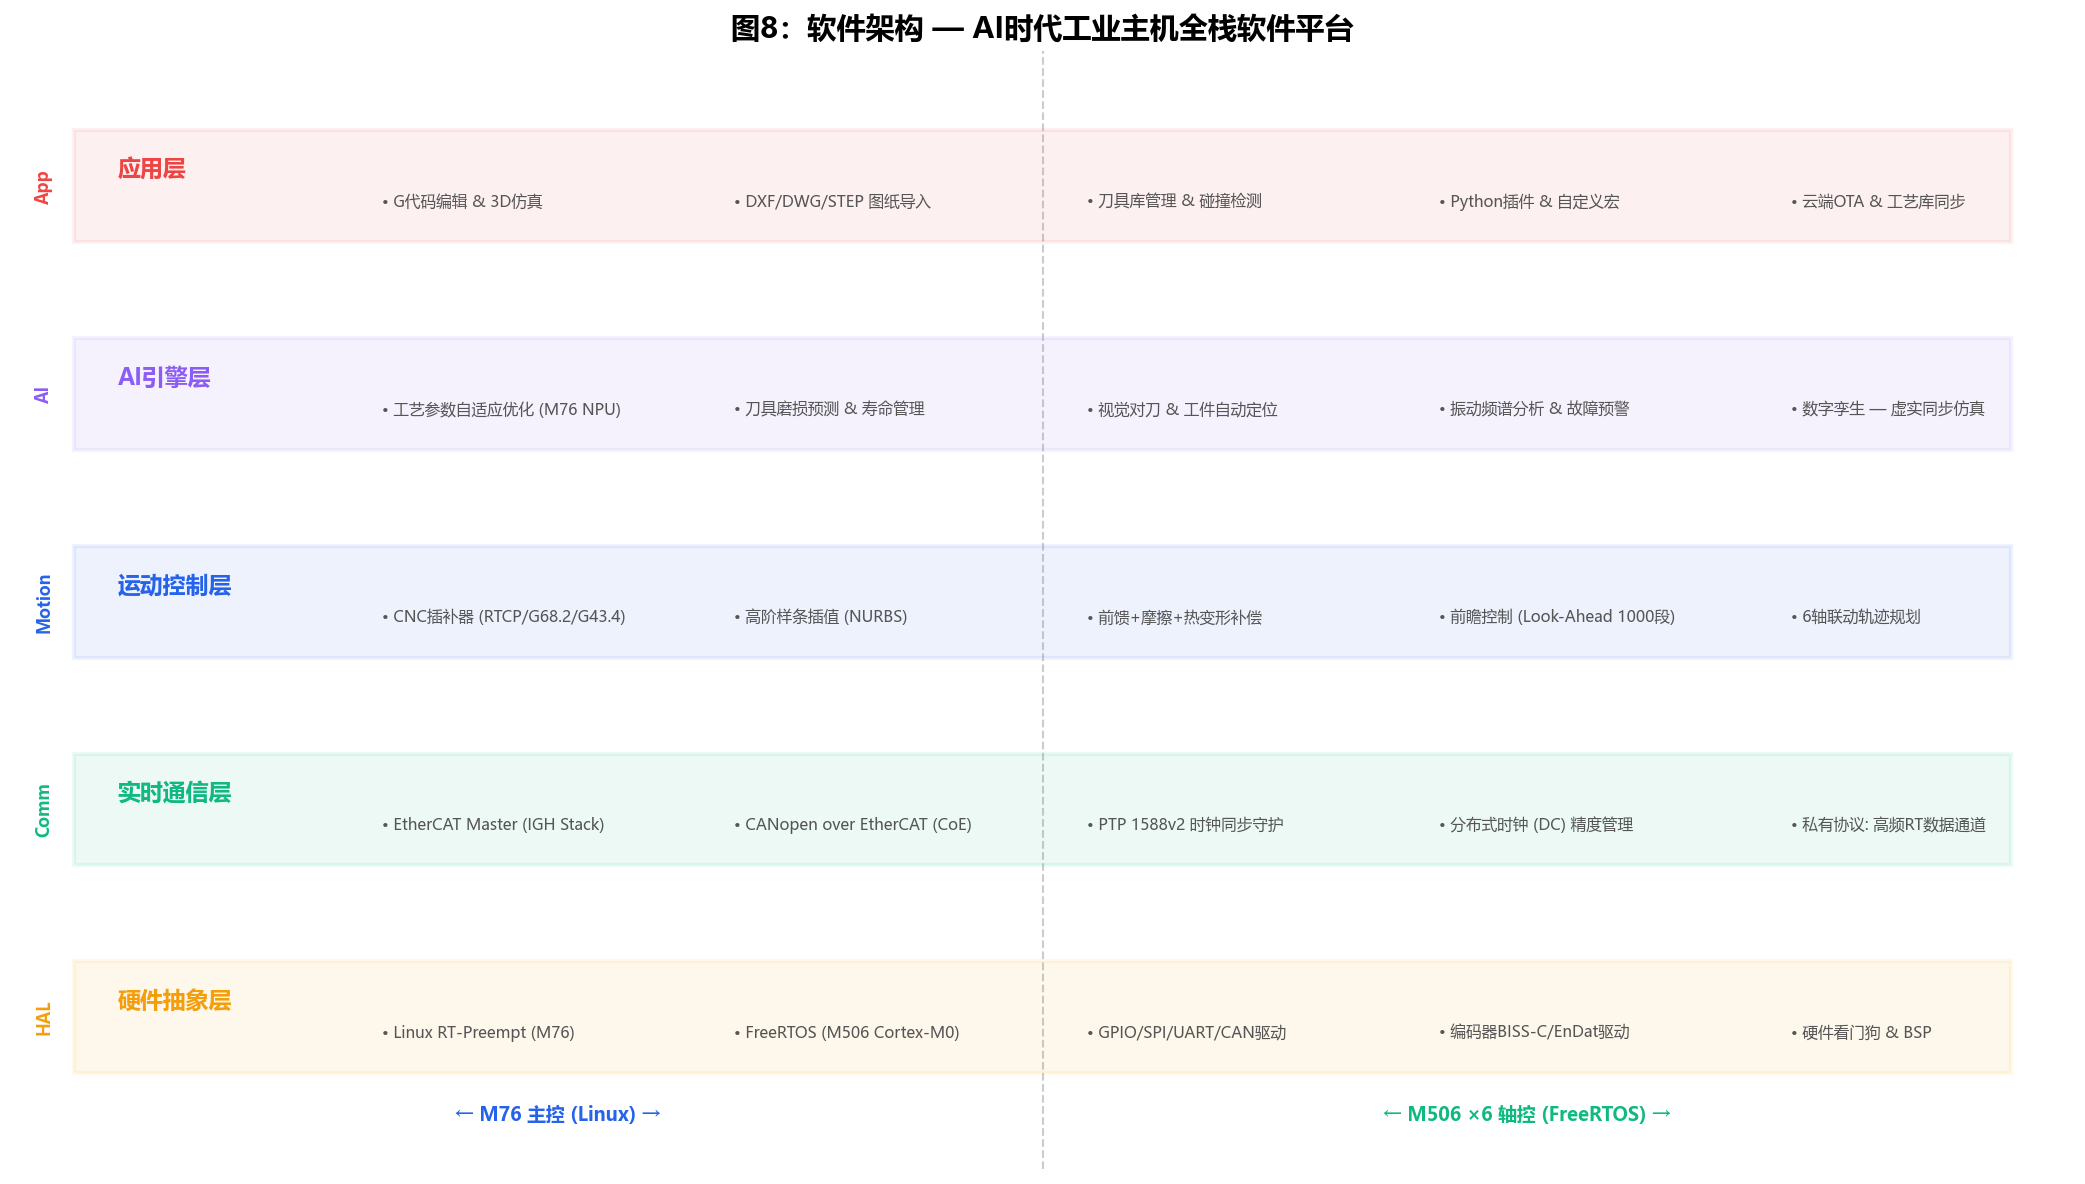The width and height of the screenshot is (2085, 1184).
Task: Select '6轴联动轨迹规划' entry
Action: pos(1856,617)
